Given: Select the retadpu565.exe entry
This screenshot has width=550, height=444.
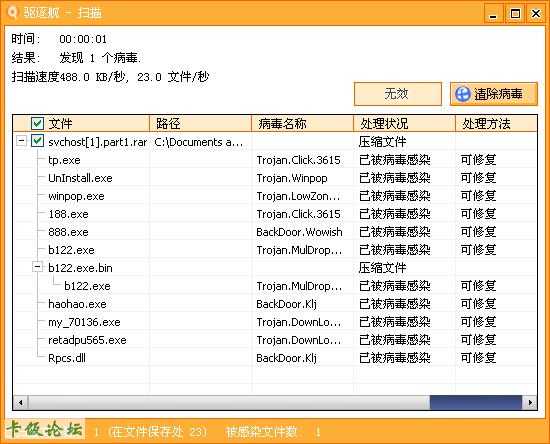Looking at the screenshot, I should click(x=87, y=340).
